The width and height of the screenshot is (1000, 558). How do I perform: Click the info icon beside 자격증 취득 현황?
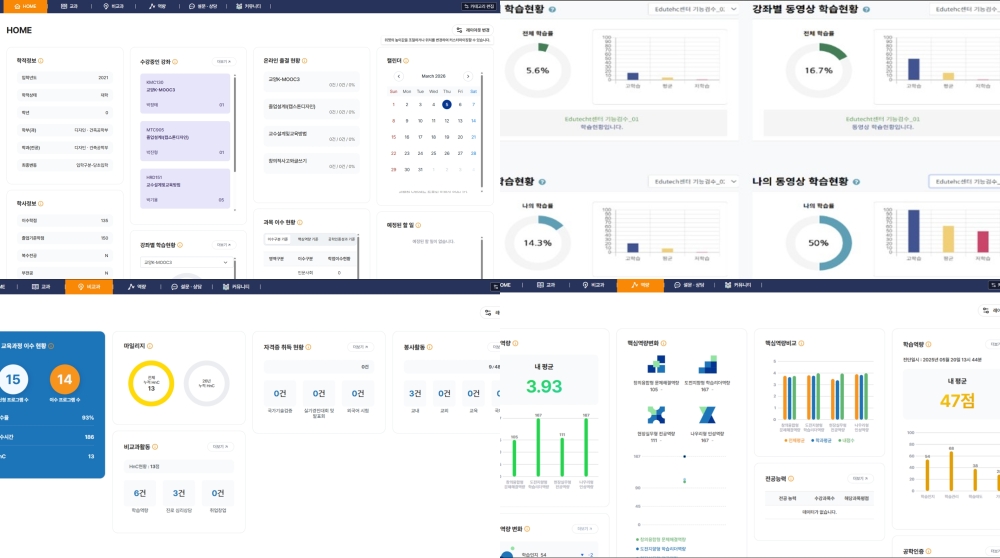pos(307,347)
